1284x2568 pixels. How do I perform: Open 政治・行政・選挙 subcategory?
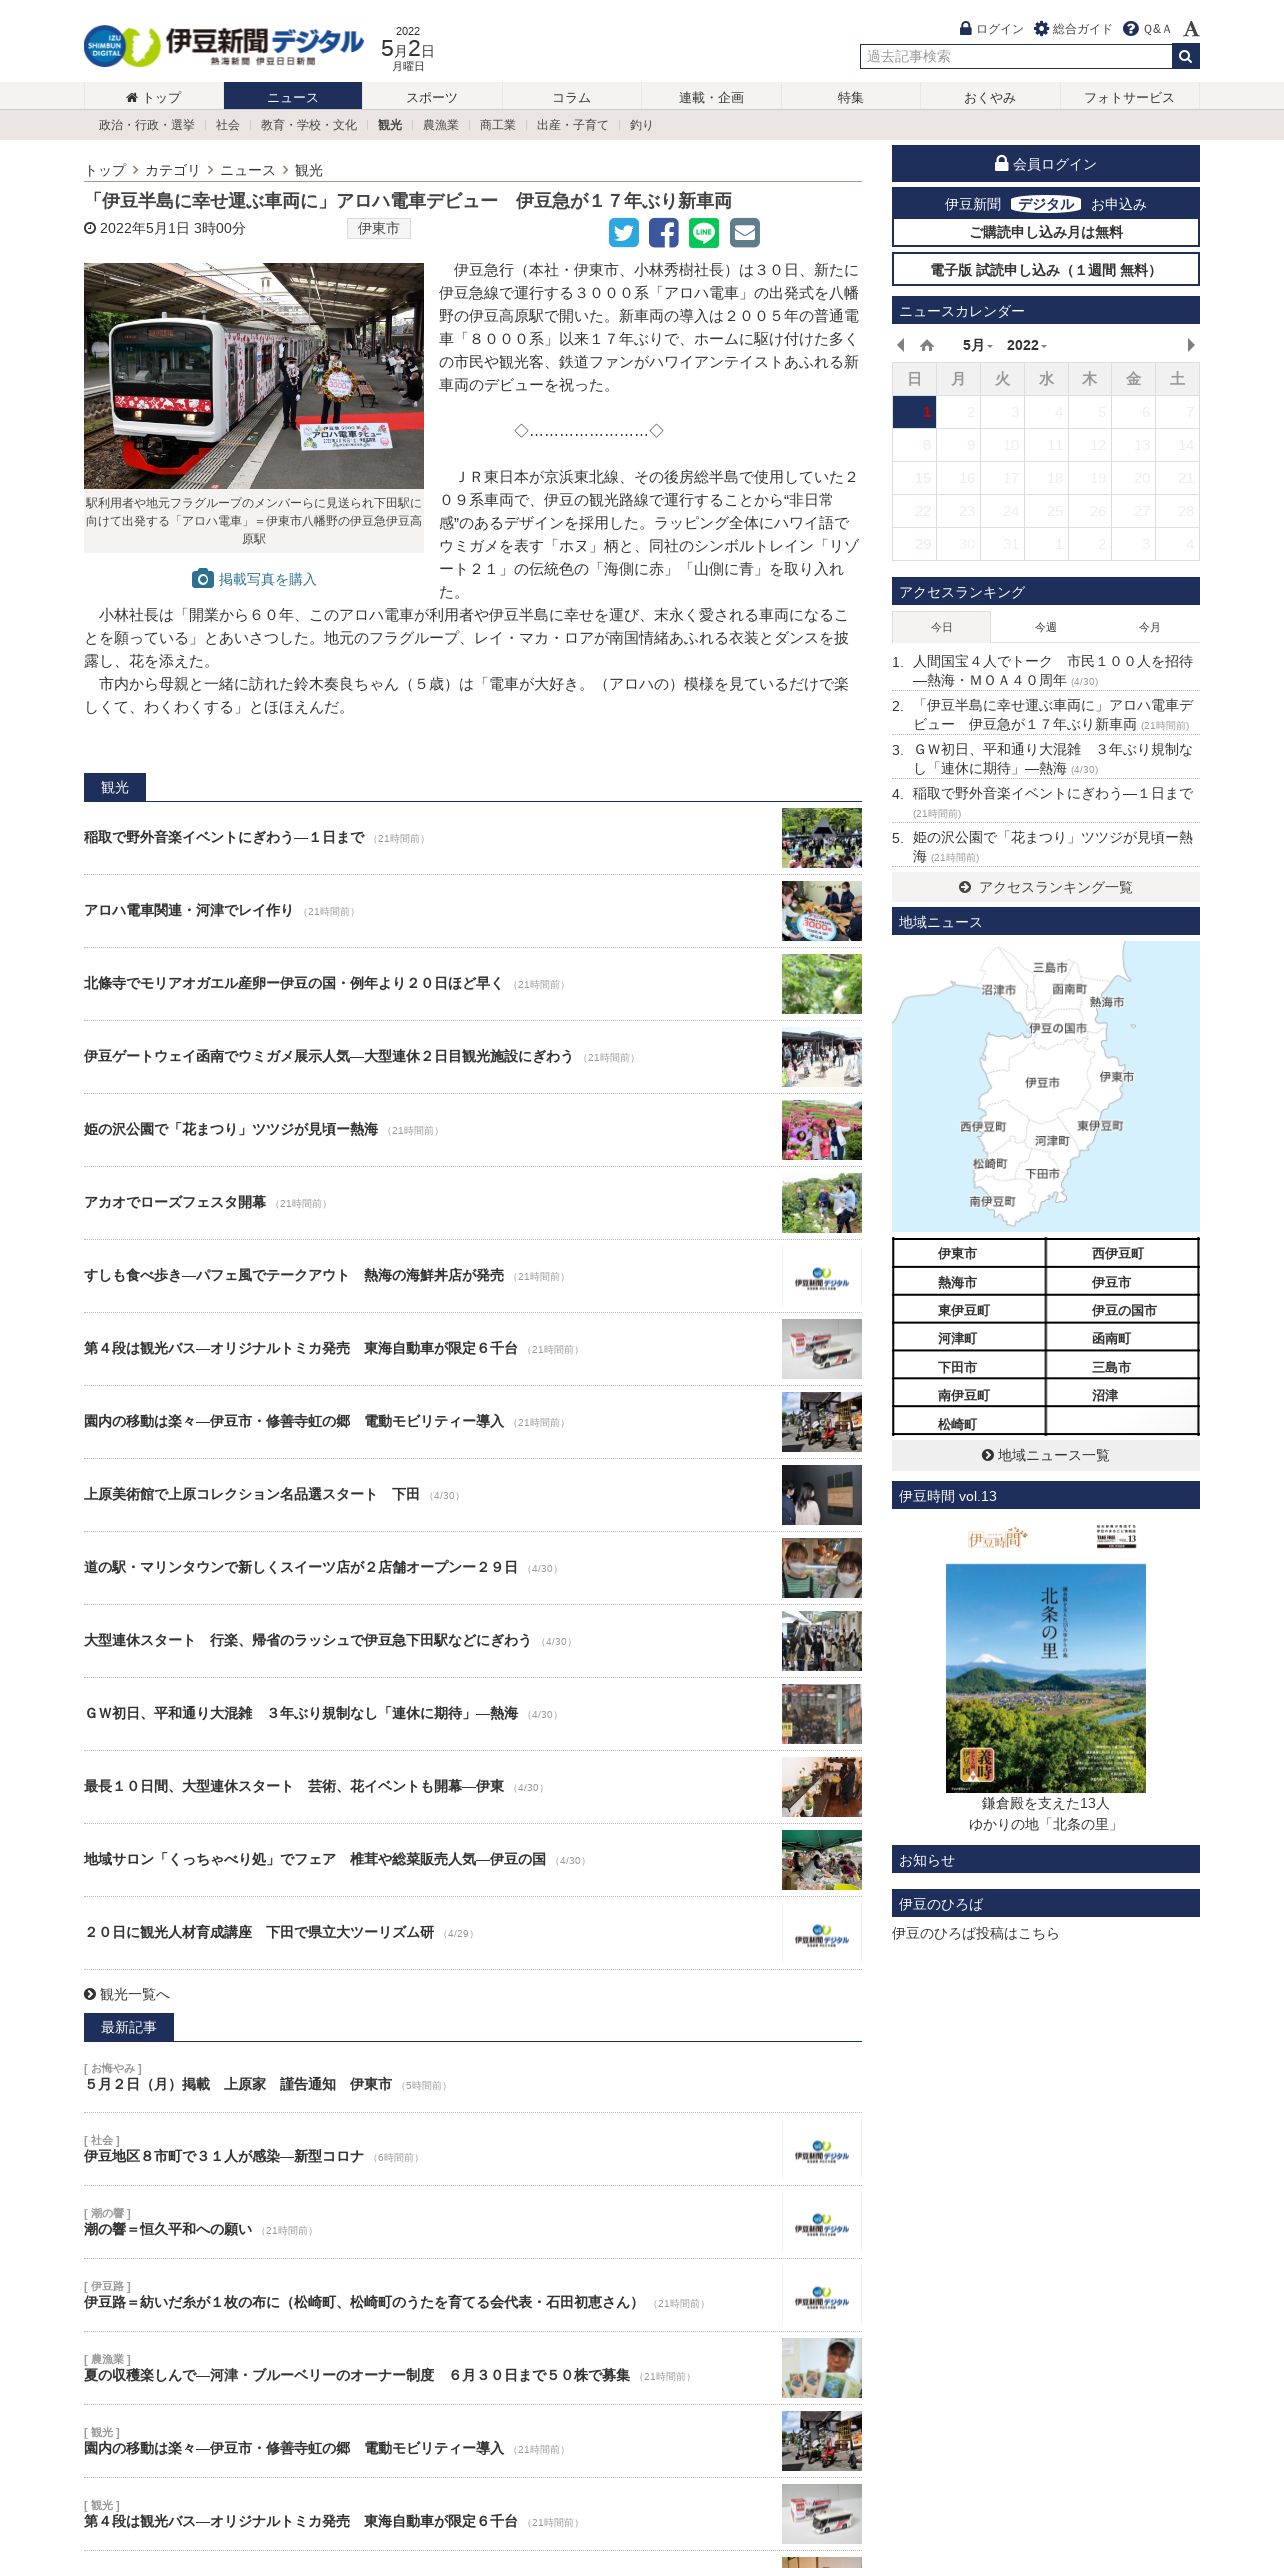(147, 125)
